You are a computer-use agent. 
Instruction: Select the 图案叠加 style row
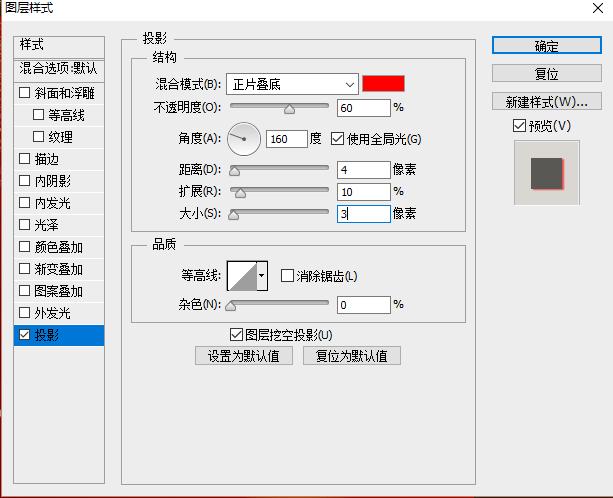point(59,291)
